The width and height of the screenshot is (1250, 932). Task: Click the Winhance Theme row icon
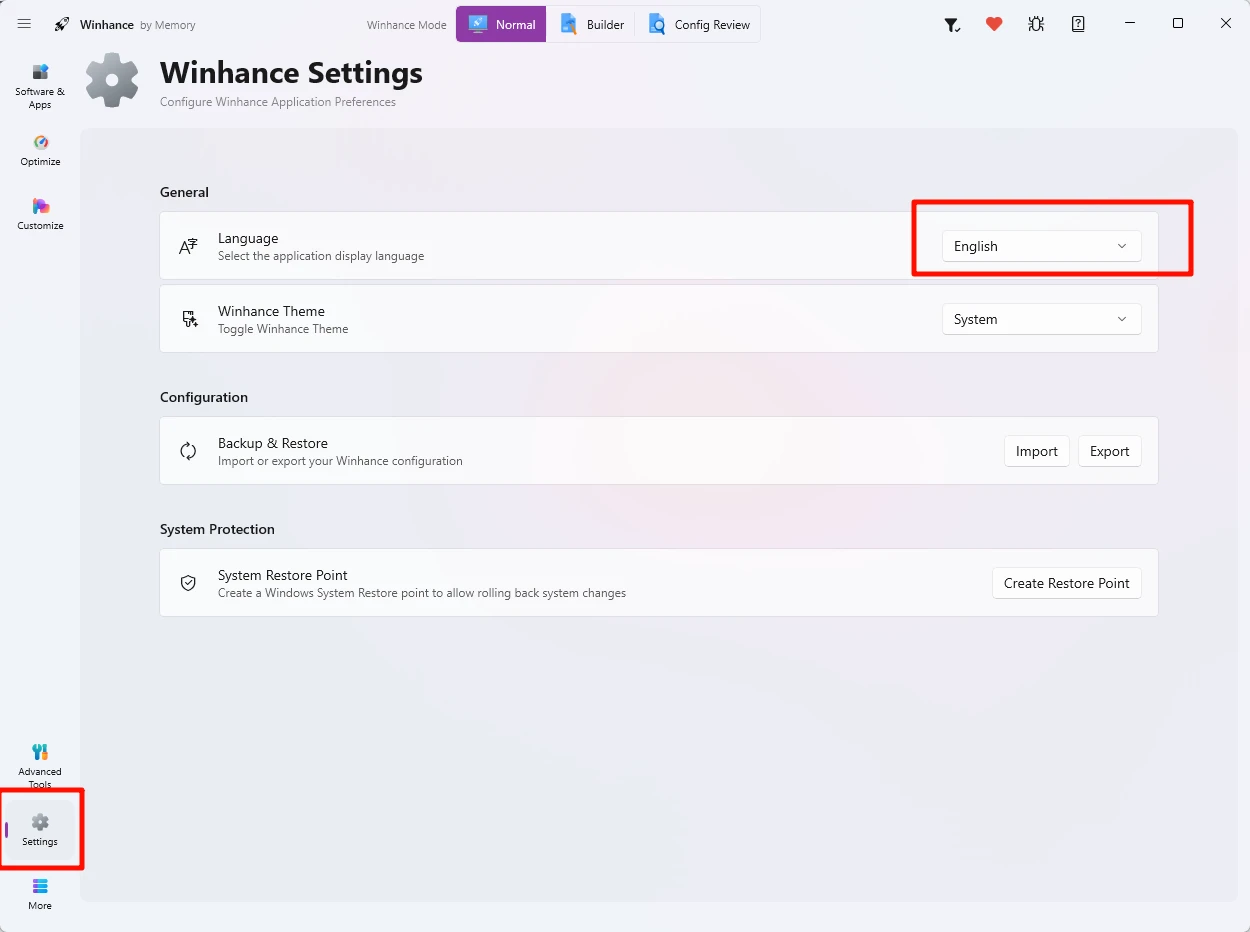[x=189, y=319]
